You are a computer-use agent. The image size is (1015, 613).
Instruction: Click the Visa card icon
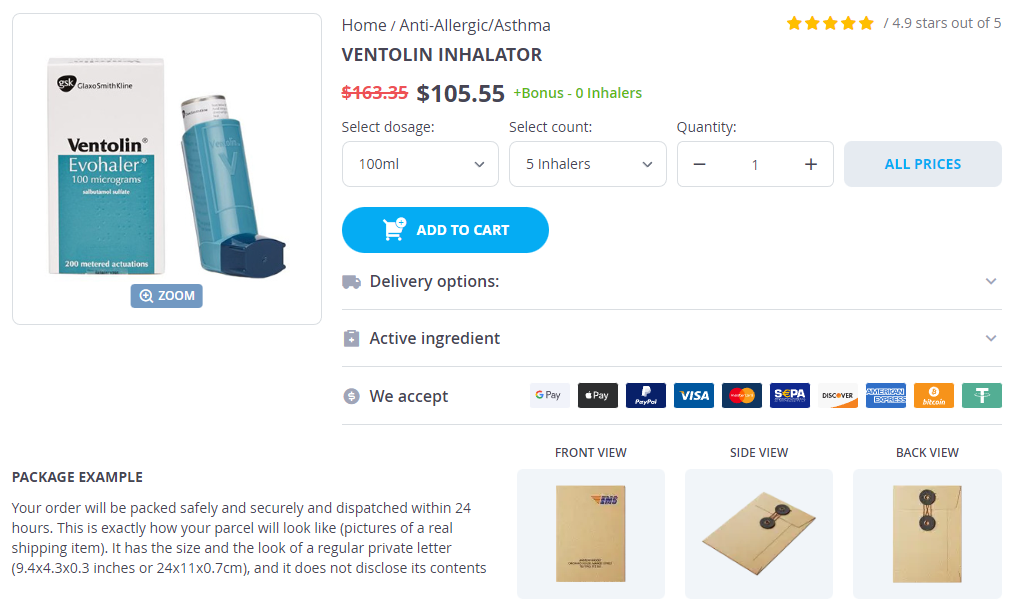[693, 396]
